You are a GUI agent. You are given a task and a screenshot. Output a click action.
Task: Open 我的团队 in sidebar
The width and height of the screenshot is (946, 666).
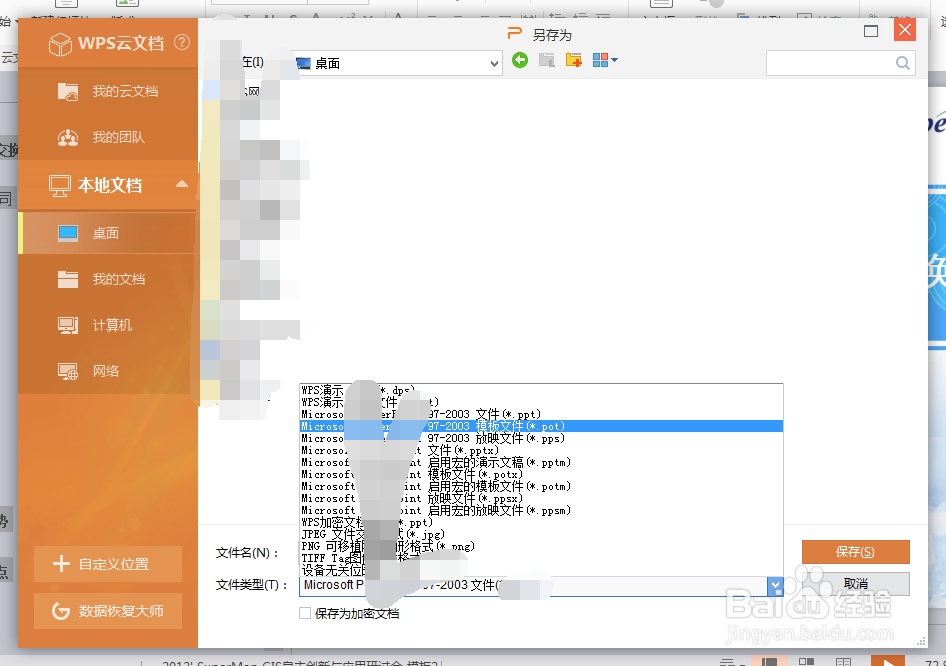pyautogui.click(x=107, y=138)
